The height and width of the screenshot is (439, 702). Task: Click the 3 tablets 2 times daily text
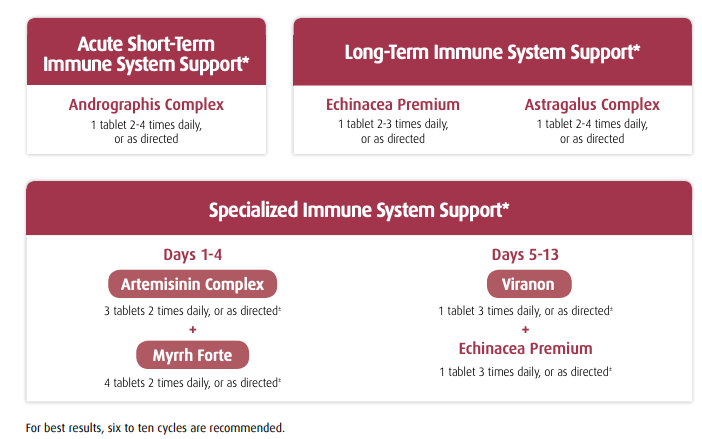193,311
